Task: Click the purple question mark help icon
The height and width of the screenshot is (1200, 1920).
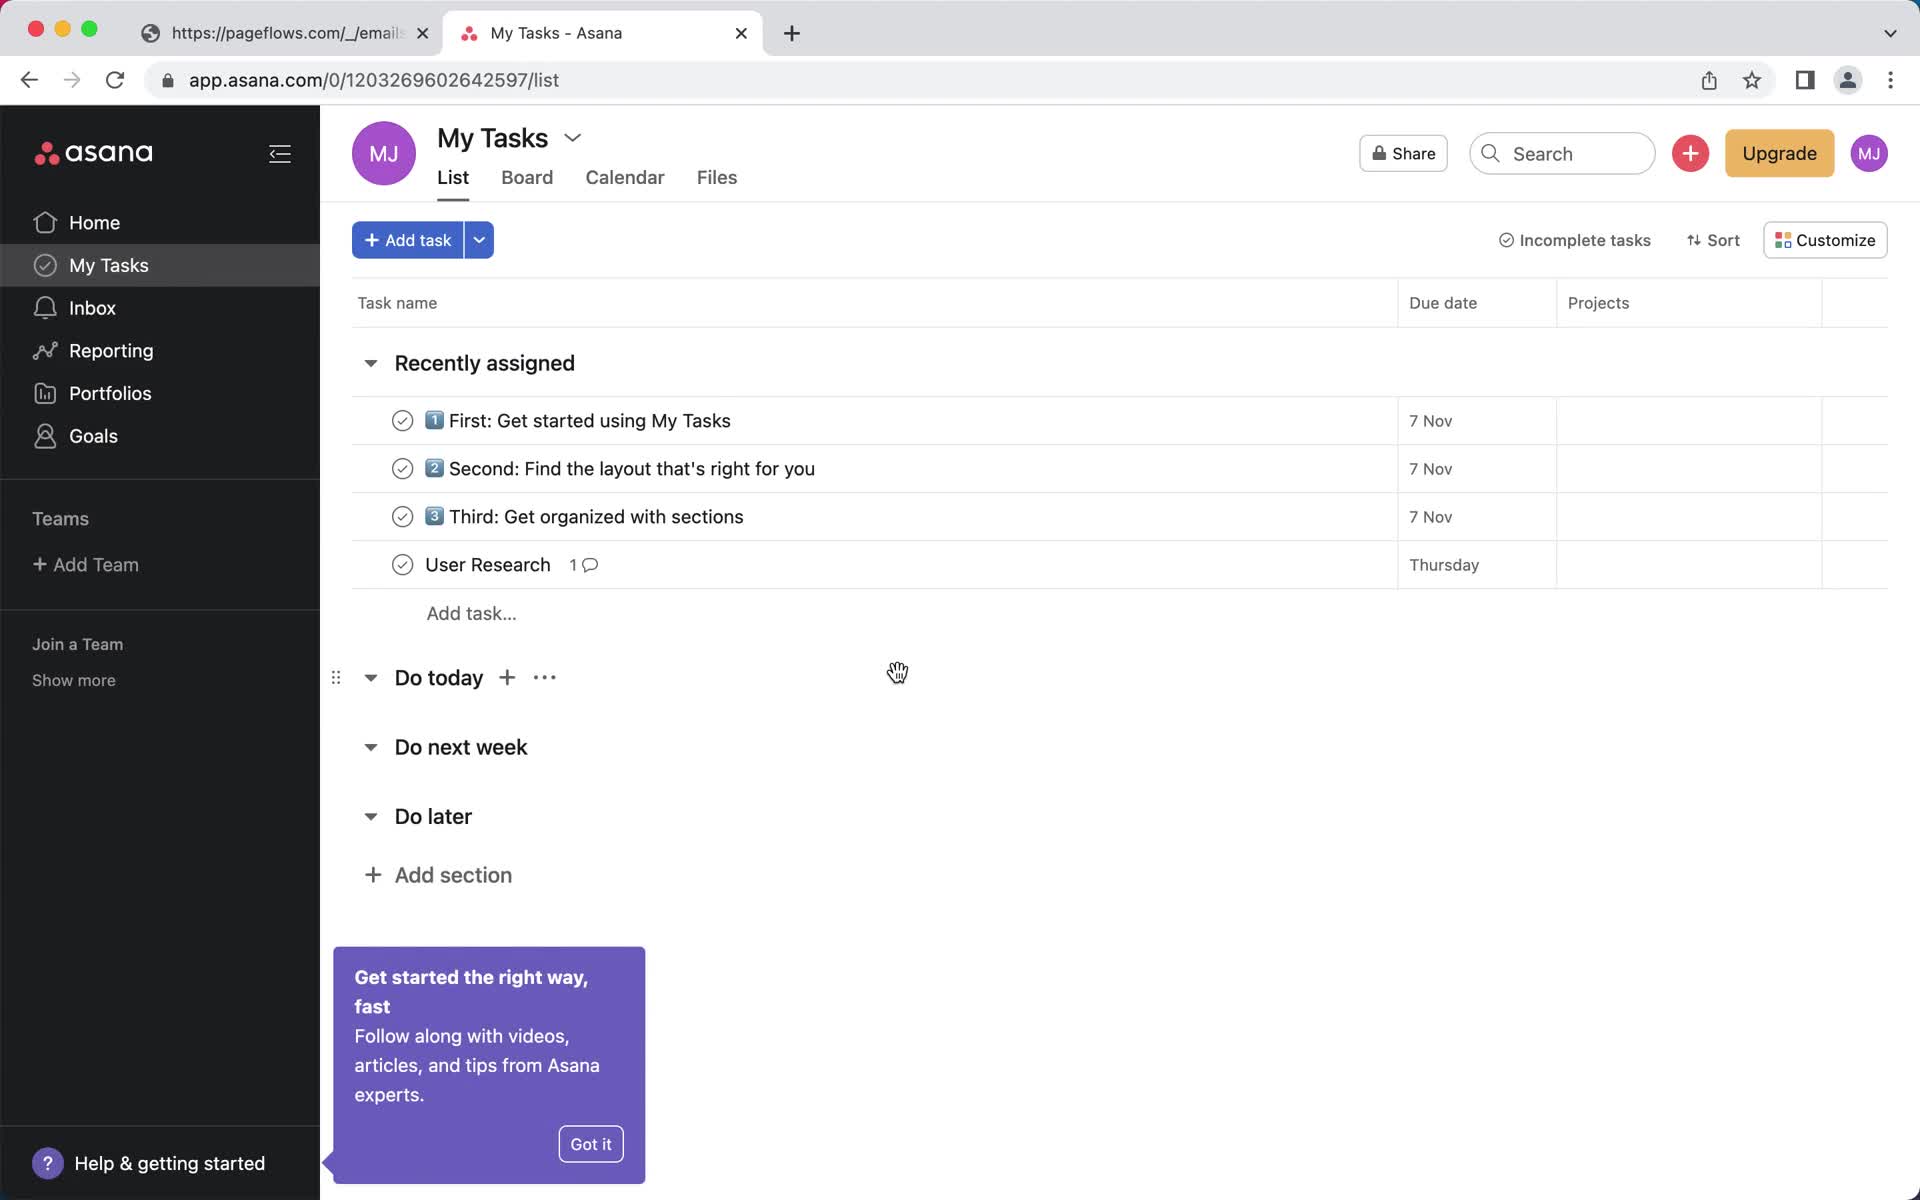Action: click(x=47, y=1163)
